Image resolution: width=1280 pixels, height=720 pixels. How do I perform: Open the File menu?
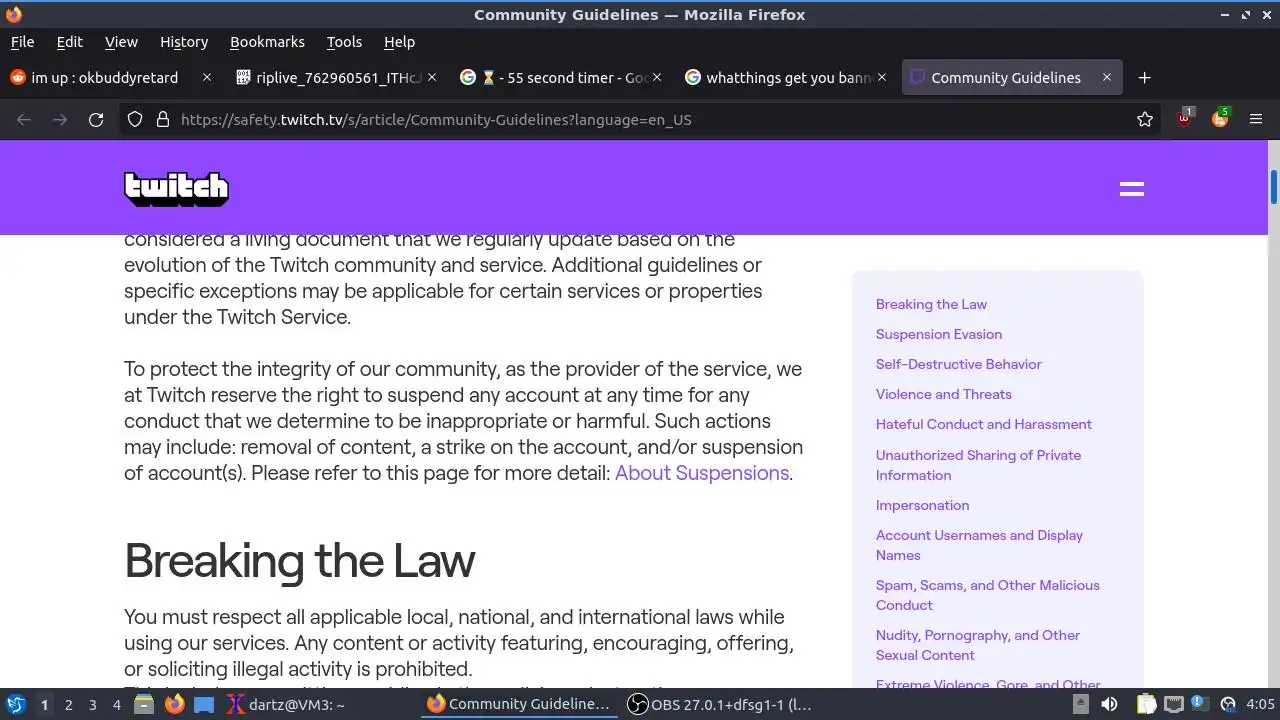pos(22,42)
